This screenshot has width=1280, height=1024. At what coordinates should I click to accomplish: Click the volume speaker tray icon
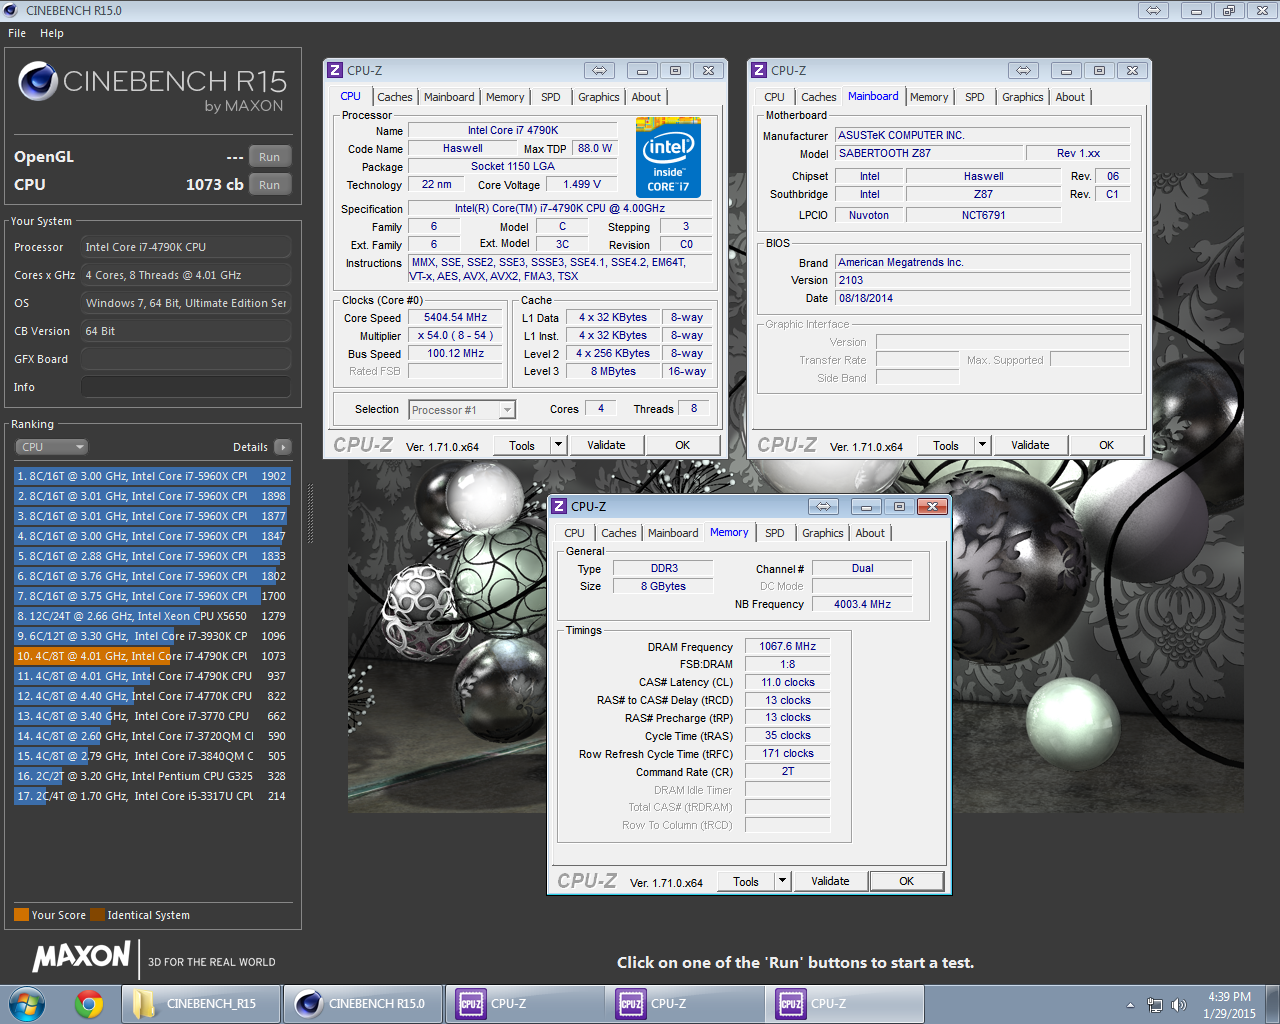1179,1005
